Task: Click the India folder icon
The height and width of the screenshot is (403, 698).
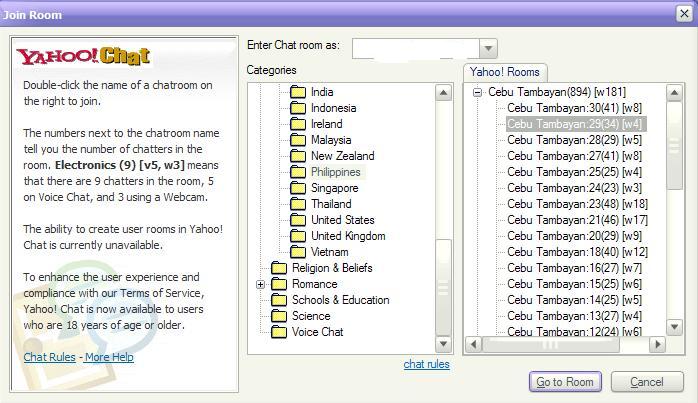Action: point(297,92)
